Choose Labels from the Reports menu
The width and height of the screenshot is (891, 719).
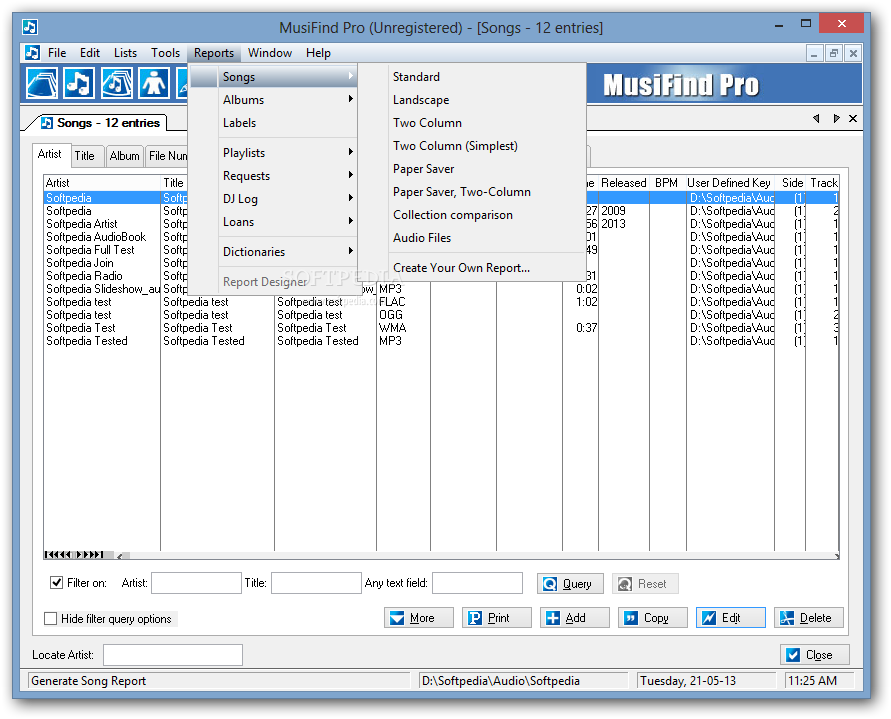point(273,123)
